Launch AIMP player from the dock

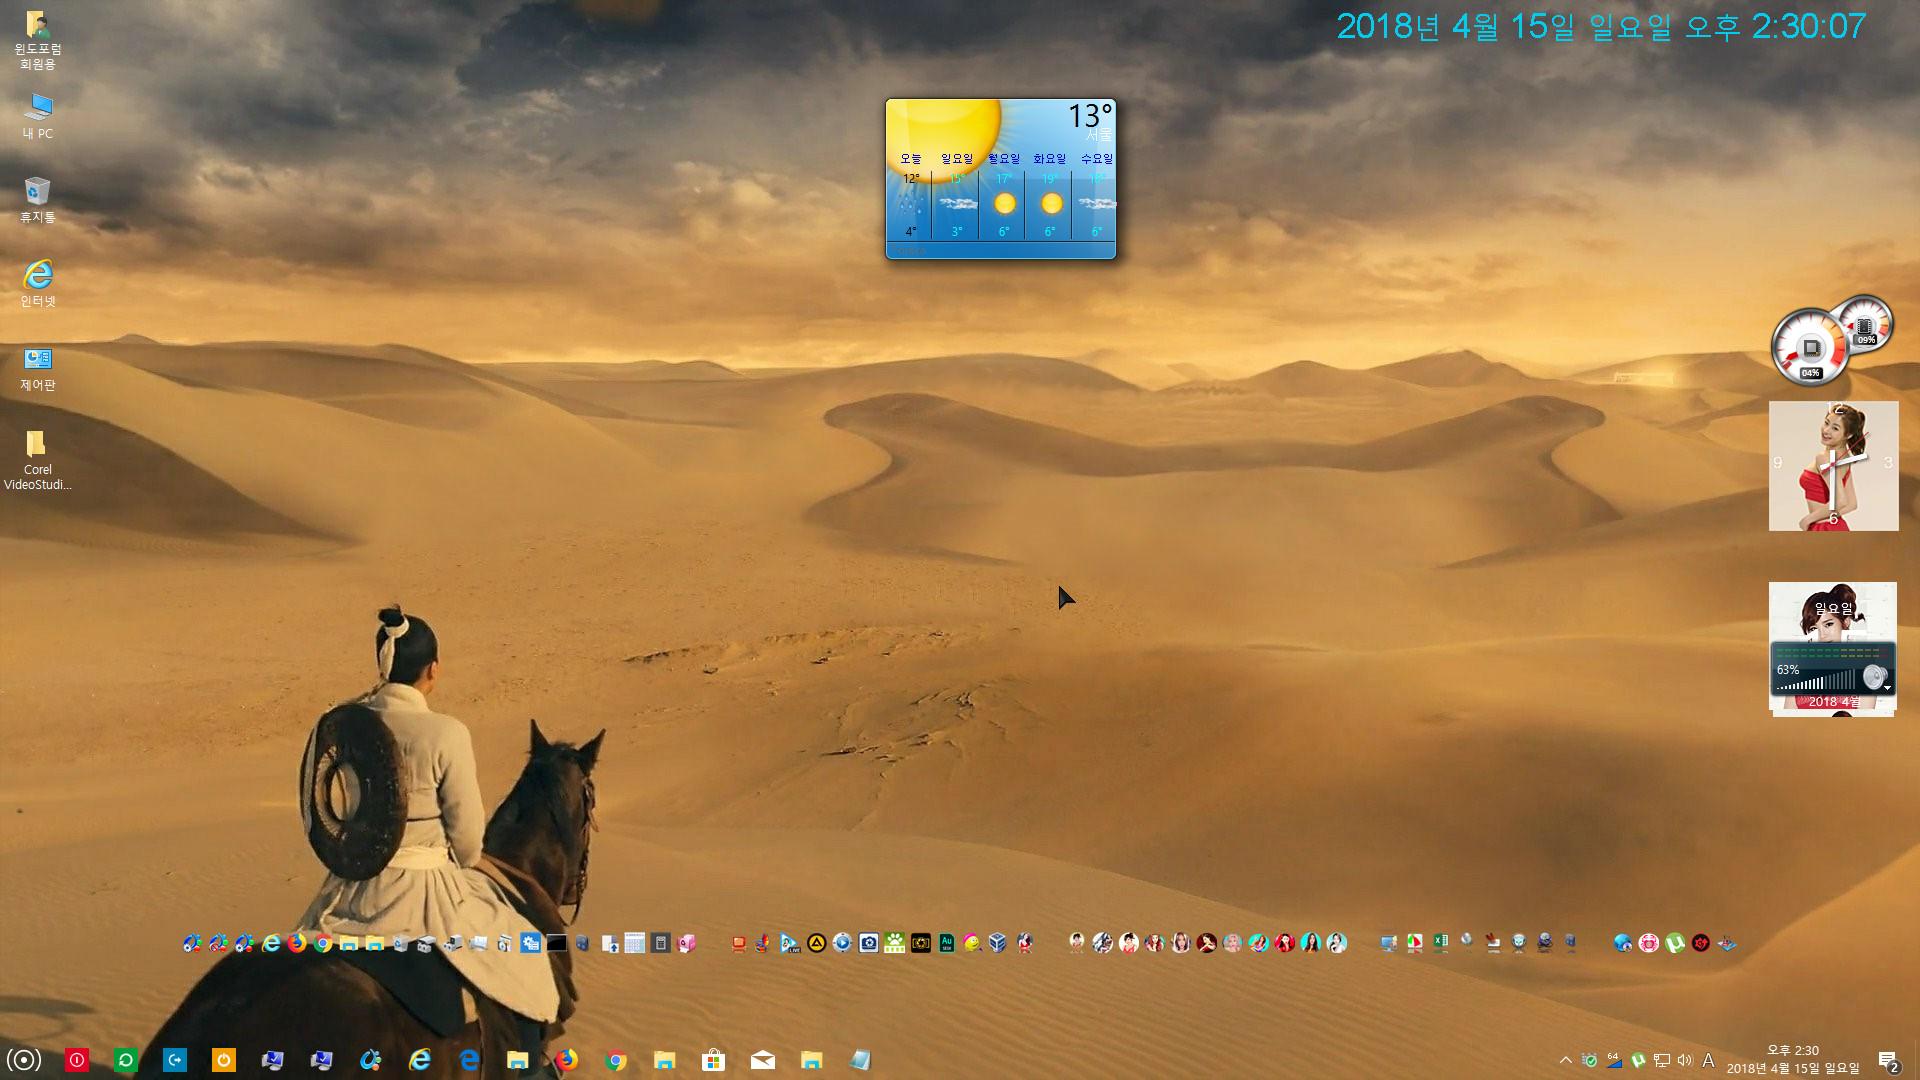tap(817, 943)
